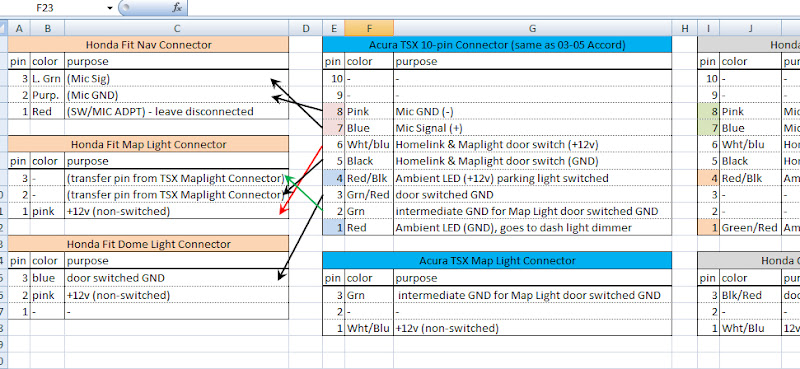This screenshot has height=369, width=800.
Task: Select column H header
Action: [x=685, y=29]
